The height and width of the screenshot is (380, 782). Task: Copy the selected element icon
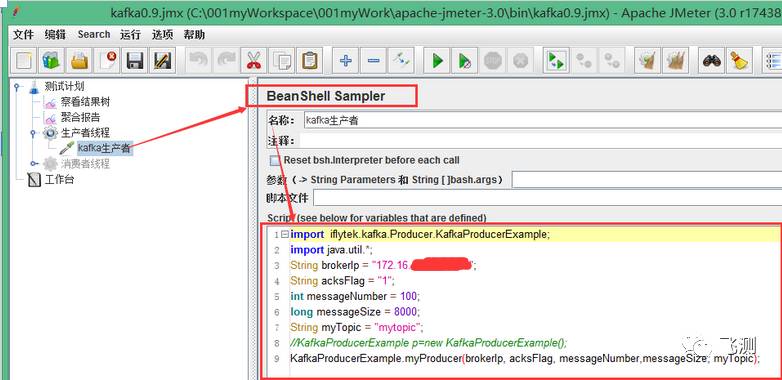pos(282,61)
